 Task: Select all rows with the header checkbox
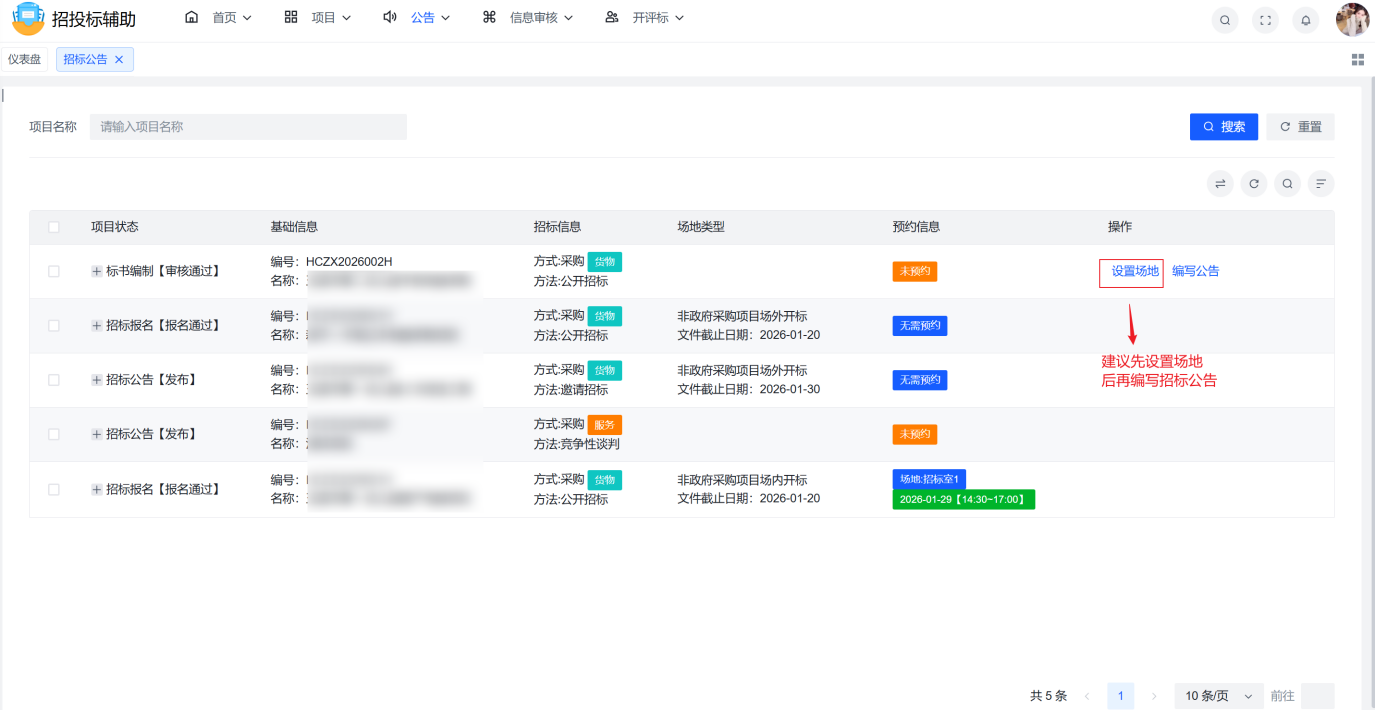point(53,227)
